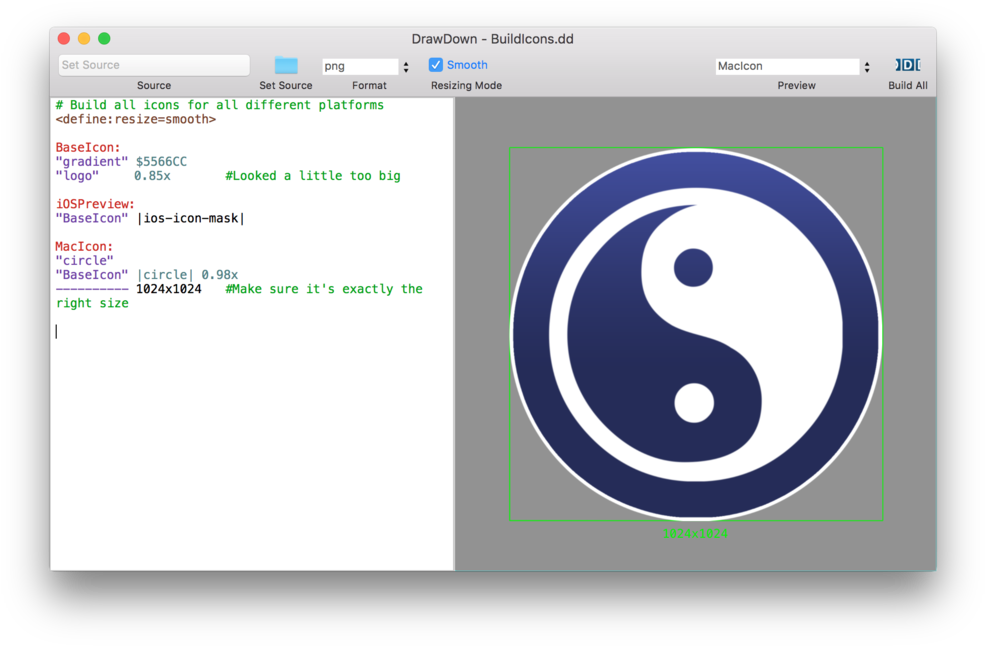Click the |ios-icon-mask| text in the editor

pos(190,218)
